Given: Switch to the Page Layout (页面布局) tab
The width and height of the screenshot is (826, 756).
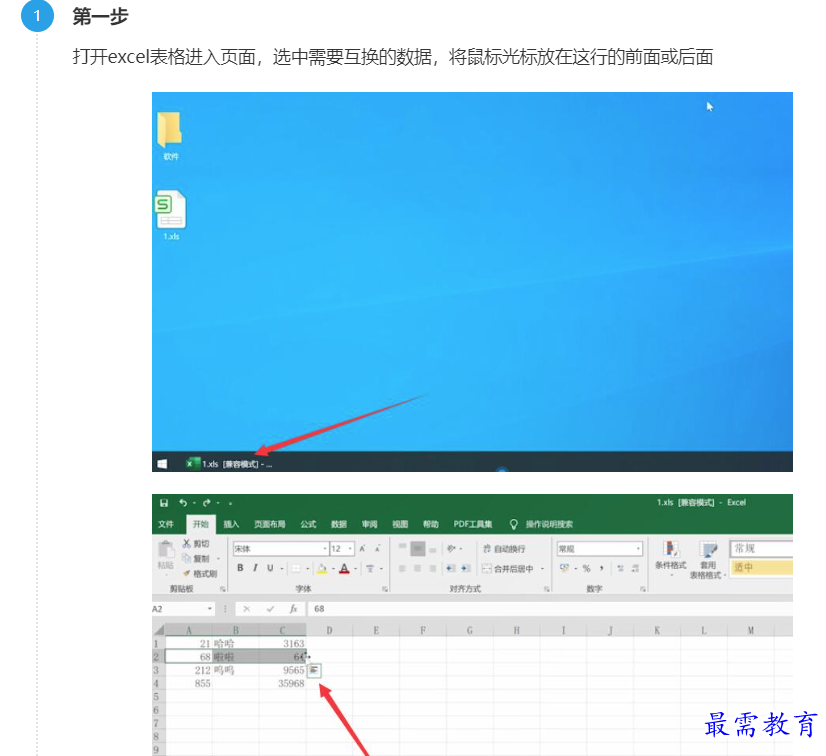Looking at the screenshot, I should [270, 524].
